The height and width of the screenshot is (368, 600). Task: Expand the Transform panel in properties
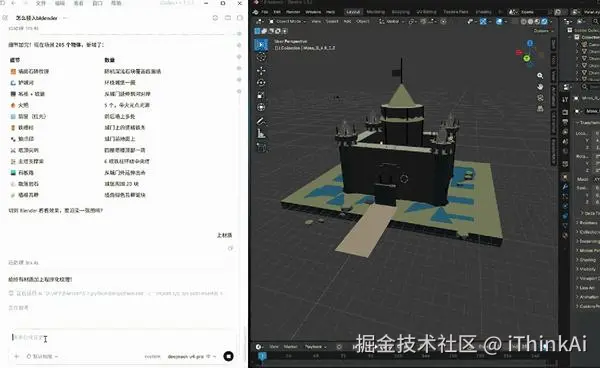point(587,122)
